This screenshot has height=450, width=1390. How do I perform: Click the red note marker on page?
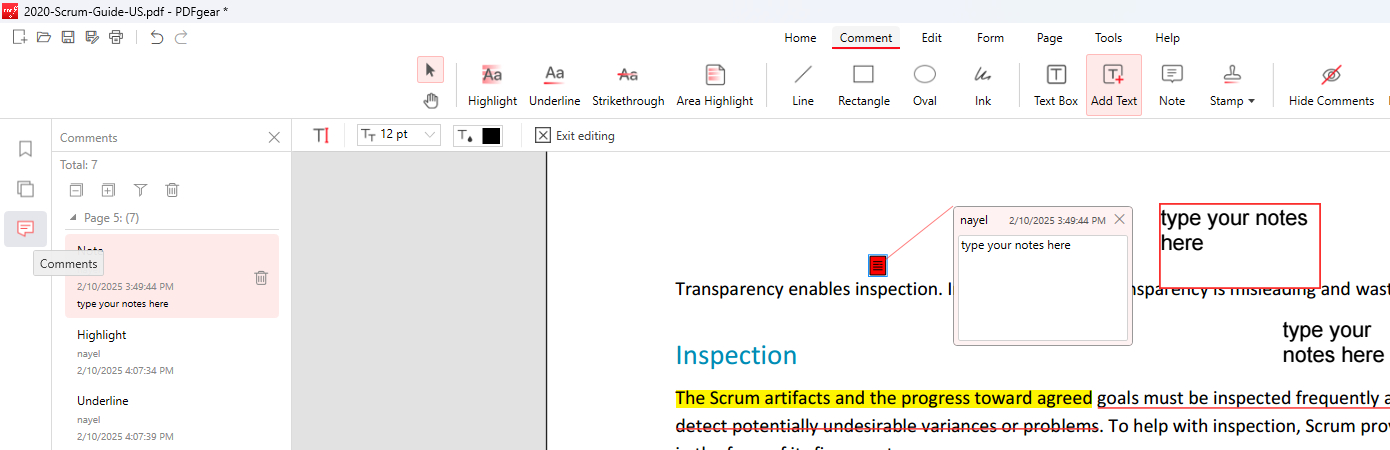(x=877, y=265)
